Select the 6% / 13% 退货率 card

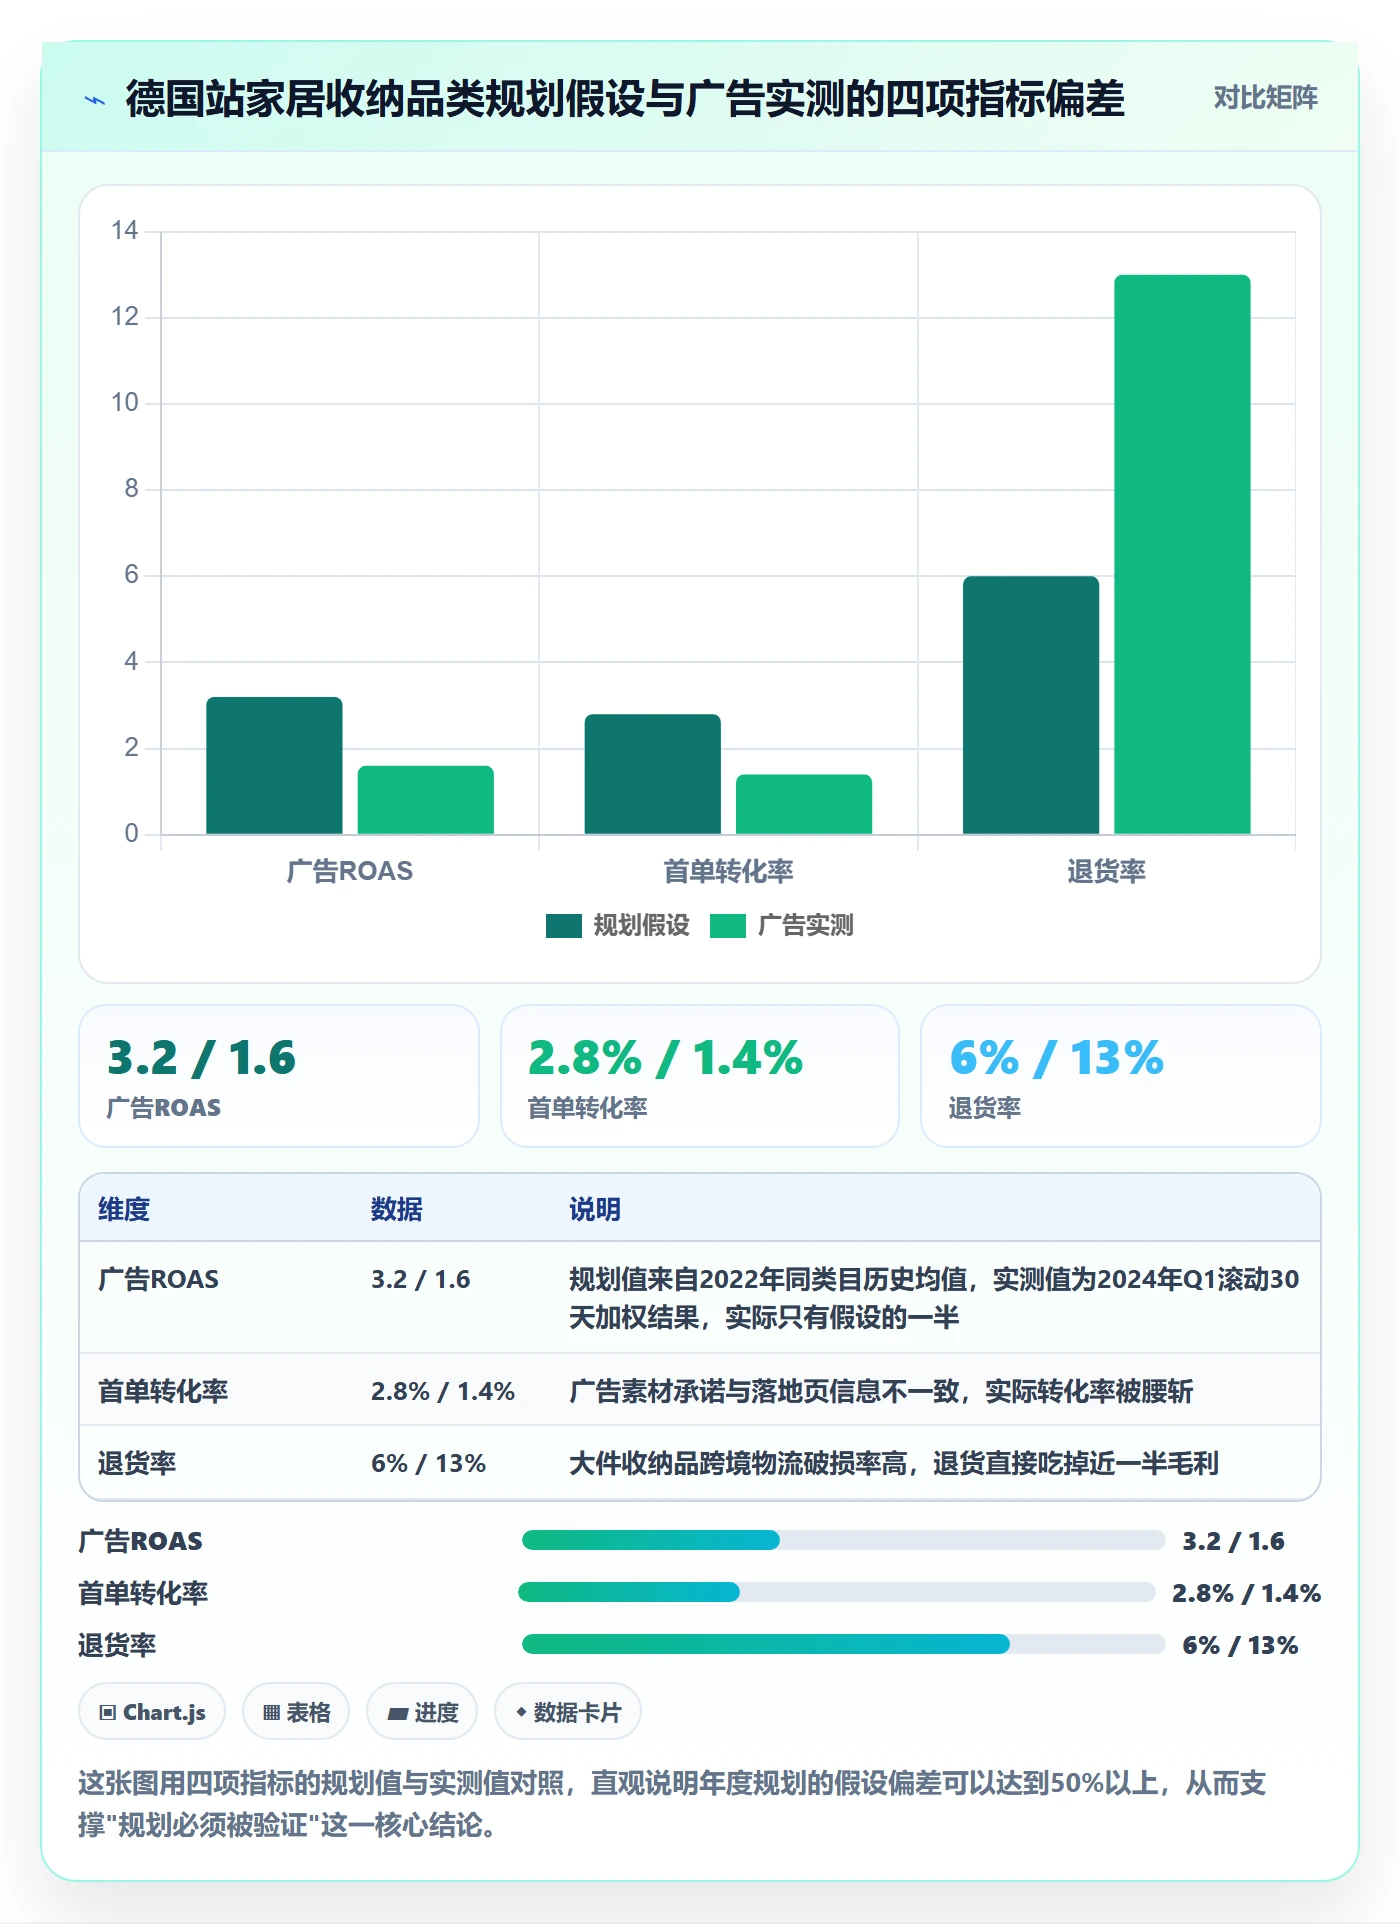(1120, 1076)
